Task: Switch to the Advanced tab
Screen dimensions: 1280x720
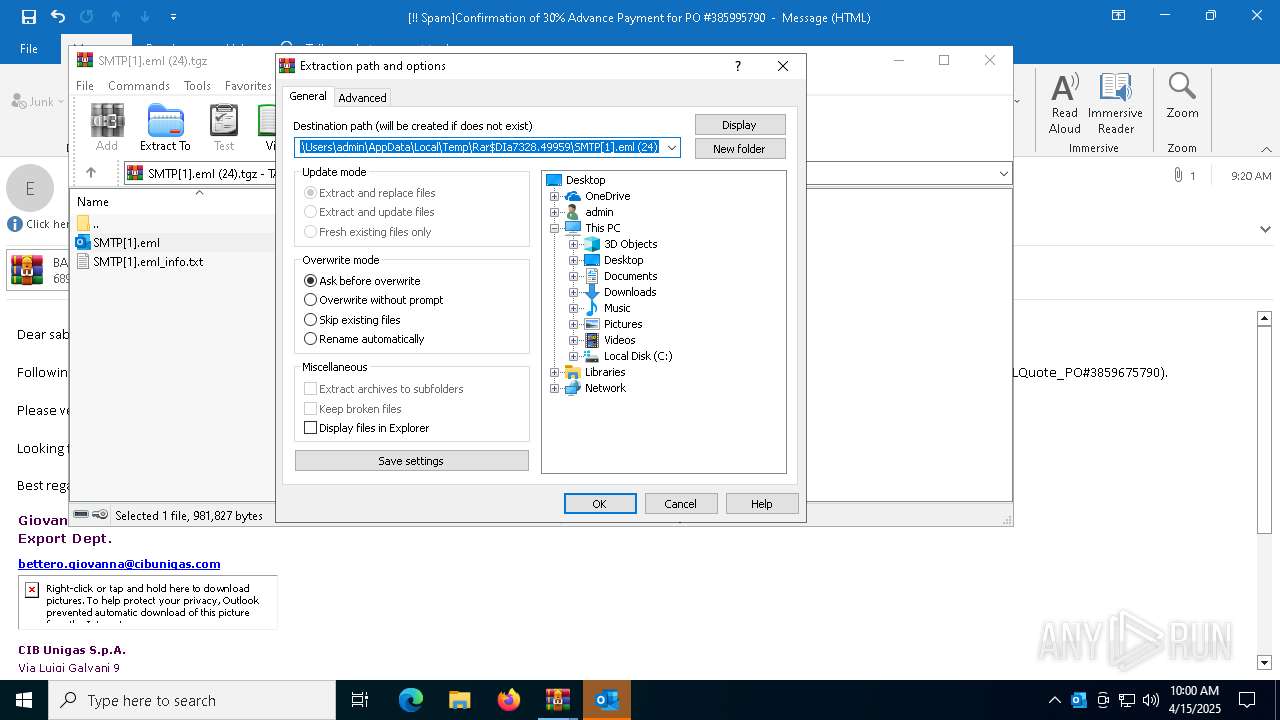Action: coord(362,98)
